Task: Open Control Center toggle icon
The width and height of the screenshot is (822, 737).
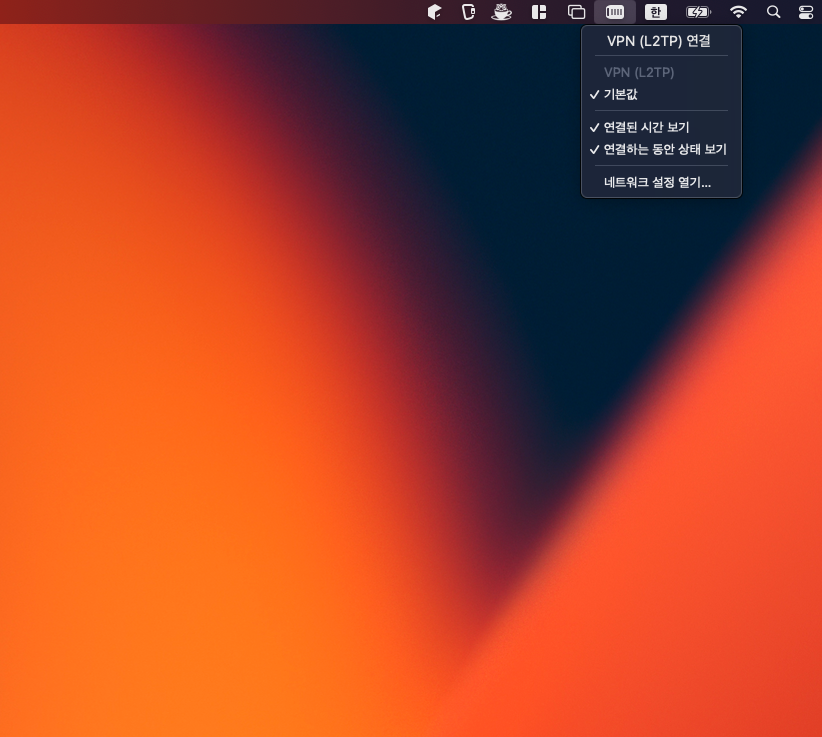Action: coord(806,12)
